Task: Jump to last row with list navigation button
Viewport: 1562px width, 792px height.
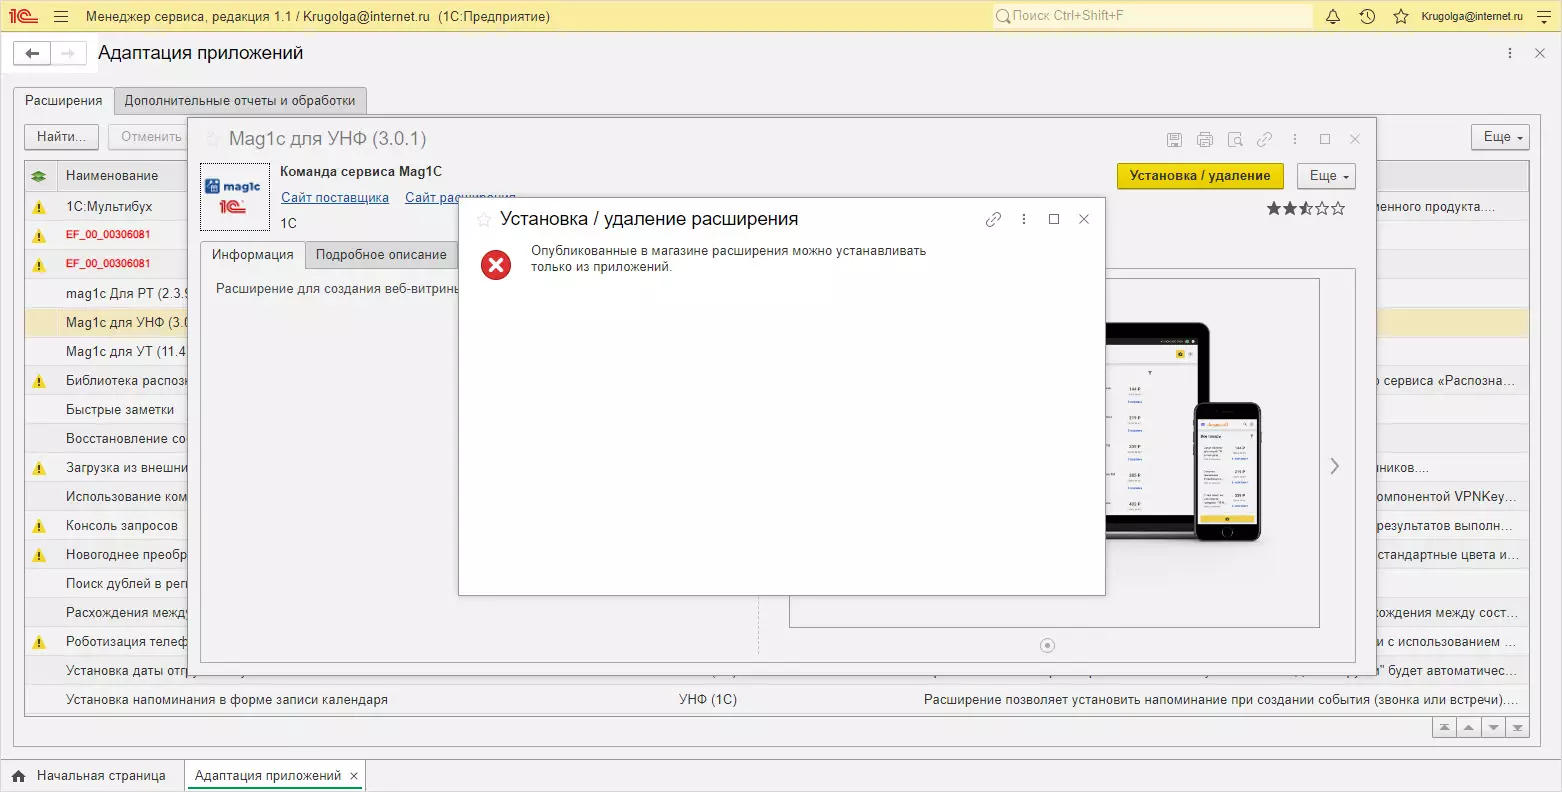Action: tap(1518, 728)
